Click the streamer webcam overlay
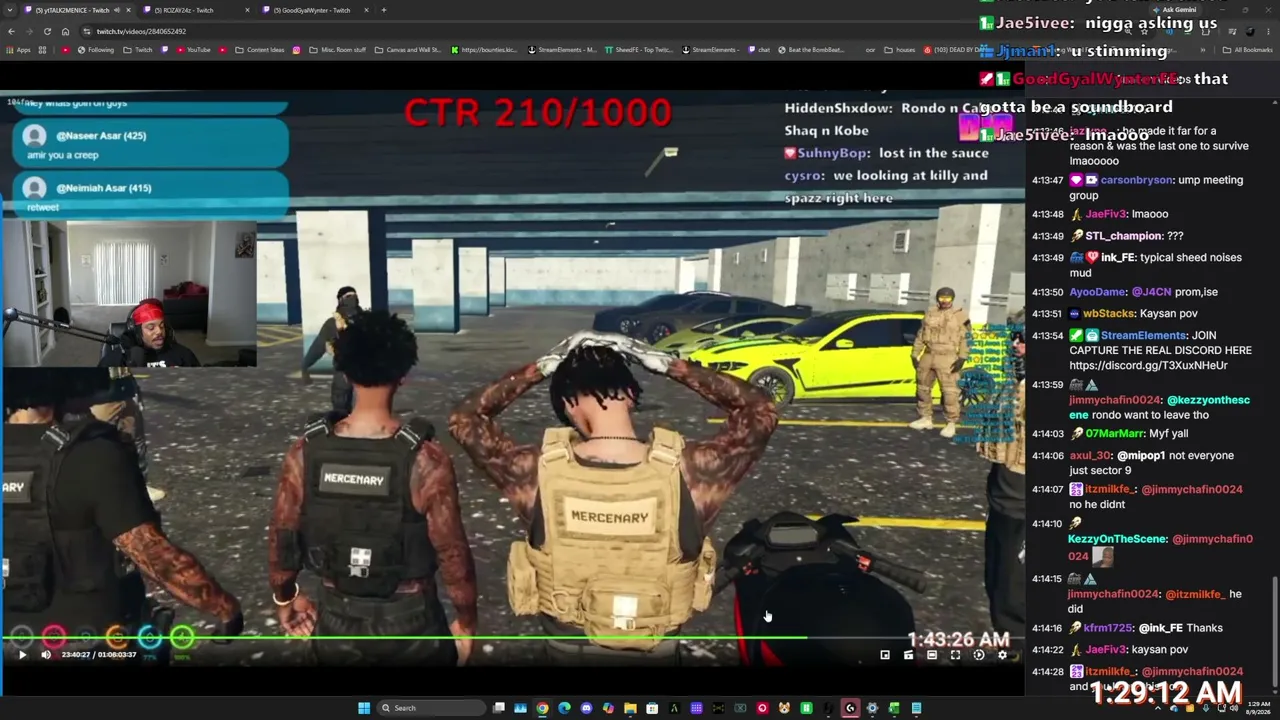 coord(129,293)
